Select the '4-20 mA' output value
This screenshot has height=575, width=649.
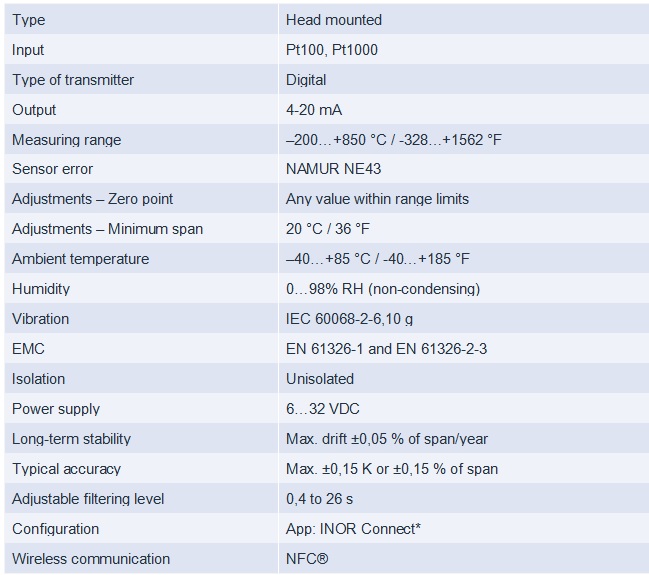click(x=314, y=110)
